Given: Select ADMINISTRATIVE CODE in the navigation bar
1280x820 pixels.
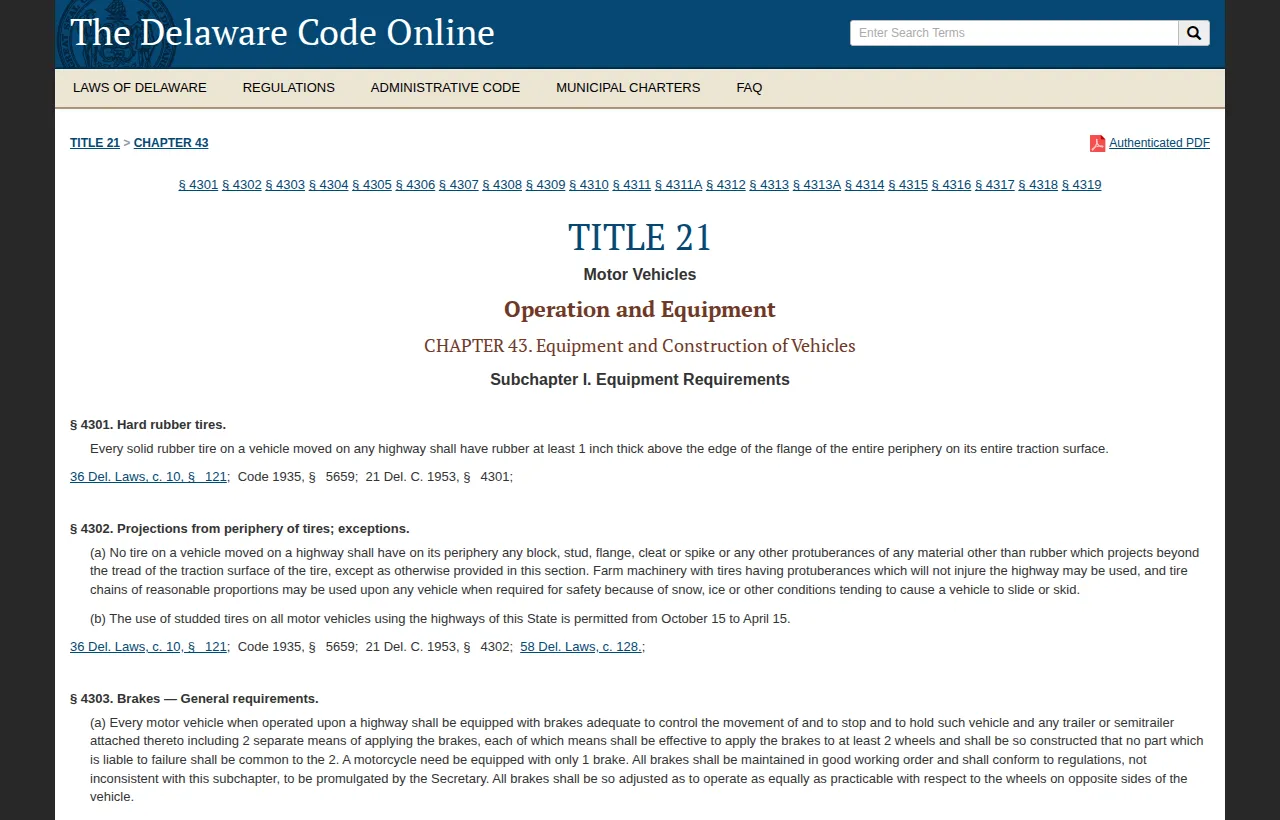Looking at the screenshot, I should click(445, 88).
